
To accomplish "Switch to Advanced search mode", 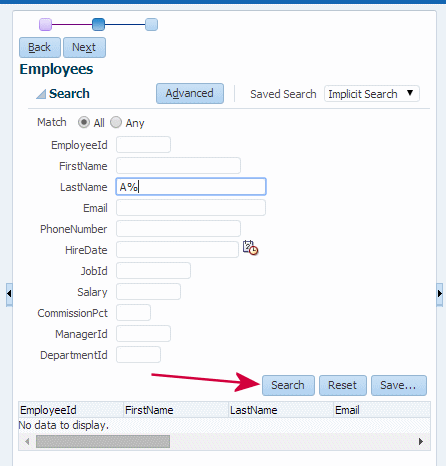I will coord(190,93).
